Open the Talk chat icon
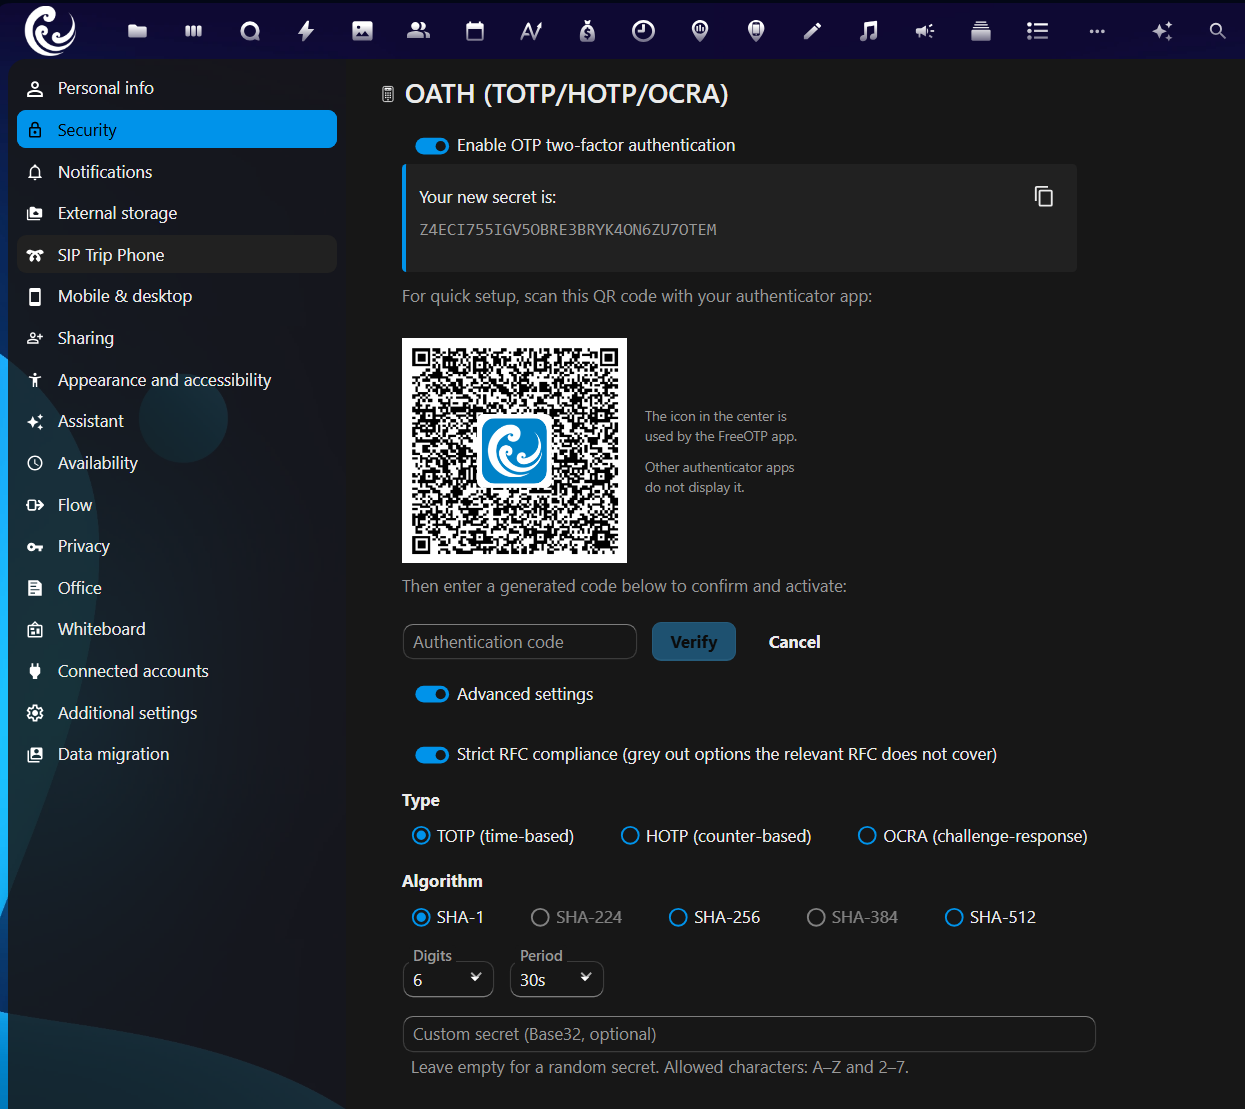 click(x=250, y=31)
